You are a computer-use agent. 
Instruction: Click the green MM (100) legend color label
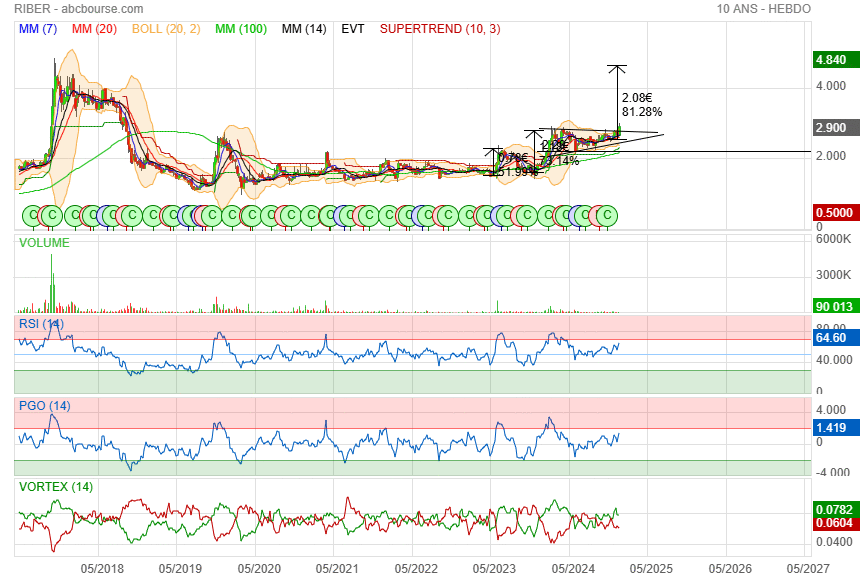pyautogui.click(x=240, y=29)
